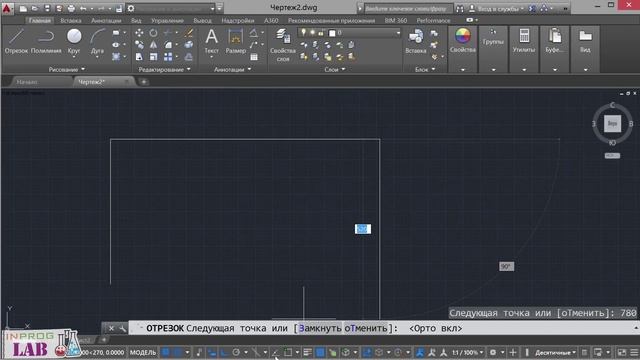The height and width of the screenshot is (360, 640).
Task: Click the Array tool icon
Action: tap(168, 57)
